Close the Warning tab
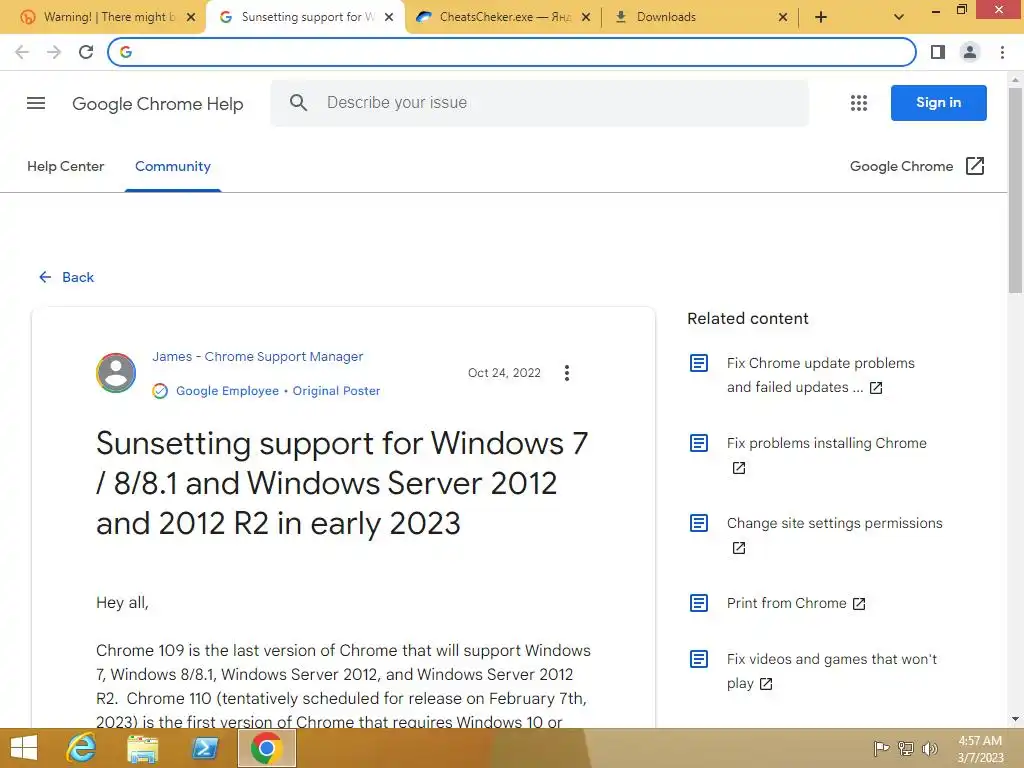 (191, 18)
